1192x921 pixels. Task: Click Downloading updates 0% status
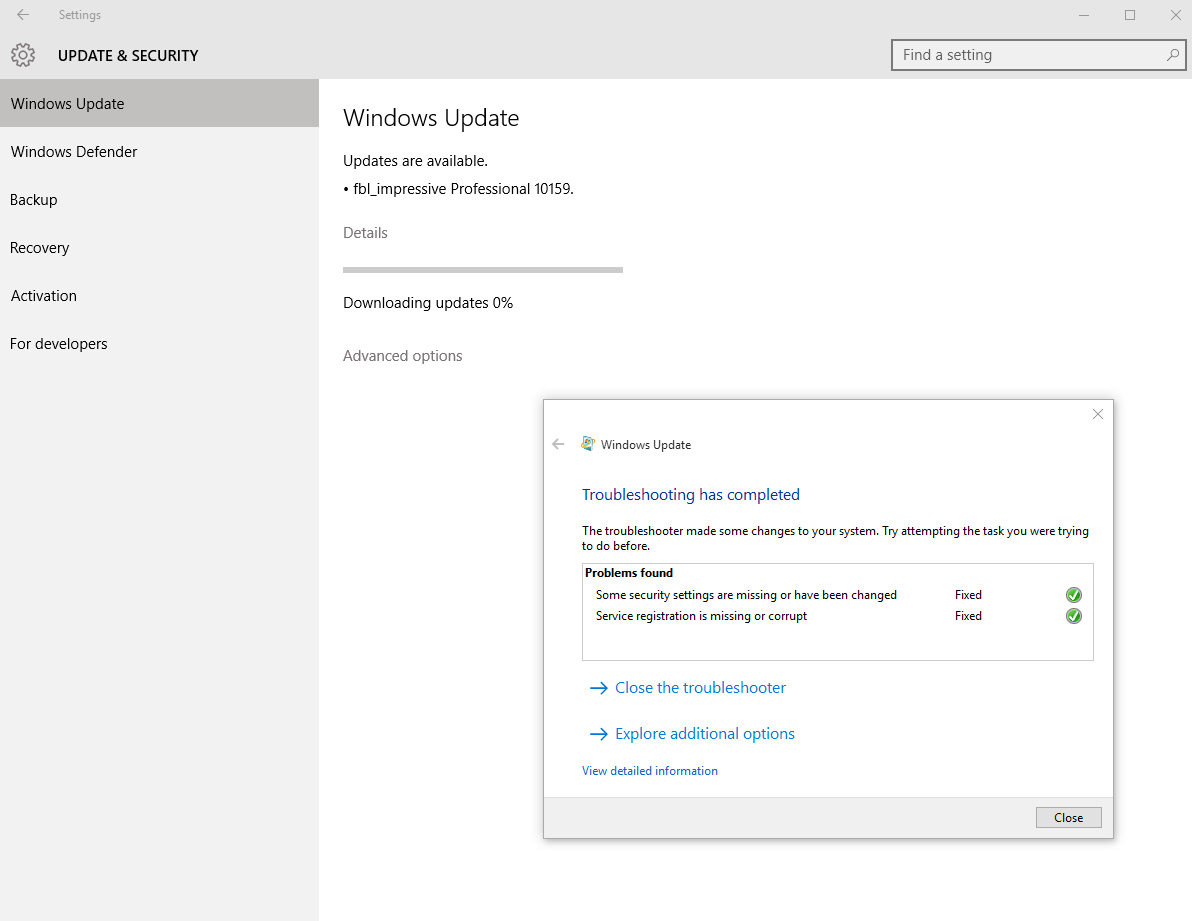point(428,302)
